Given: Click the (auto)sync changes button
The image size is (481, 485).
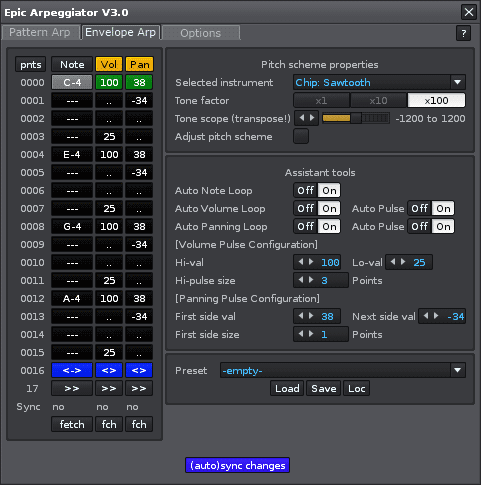Looking at the screenshot, I should tap(237, 465).
